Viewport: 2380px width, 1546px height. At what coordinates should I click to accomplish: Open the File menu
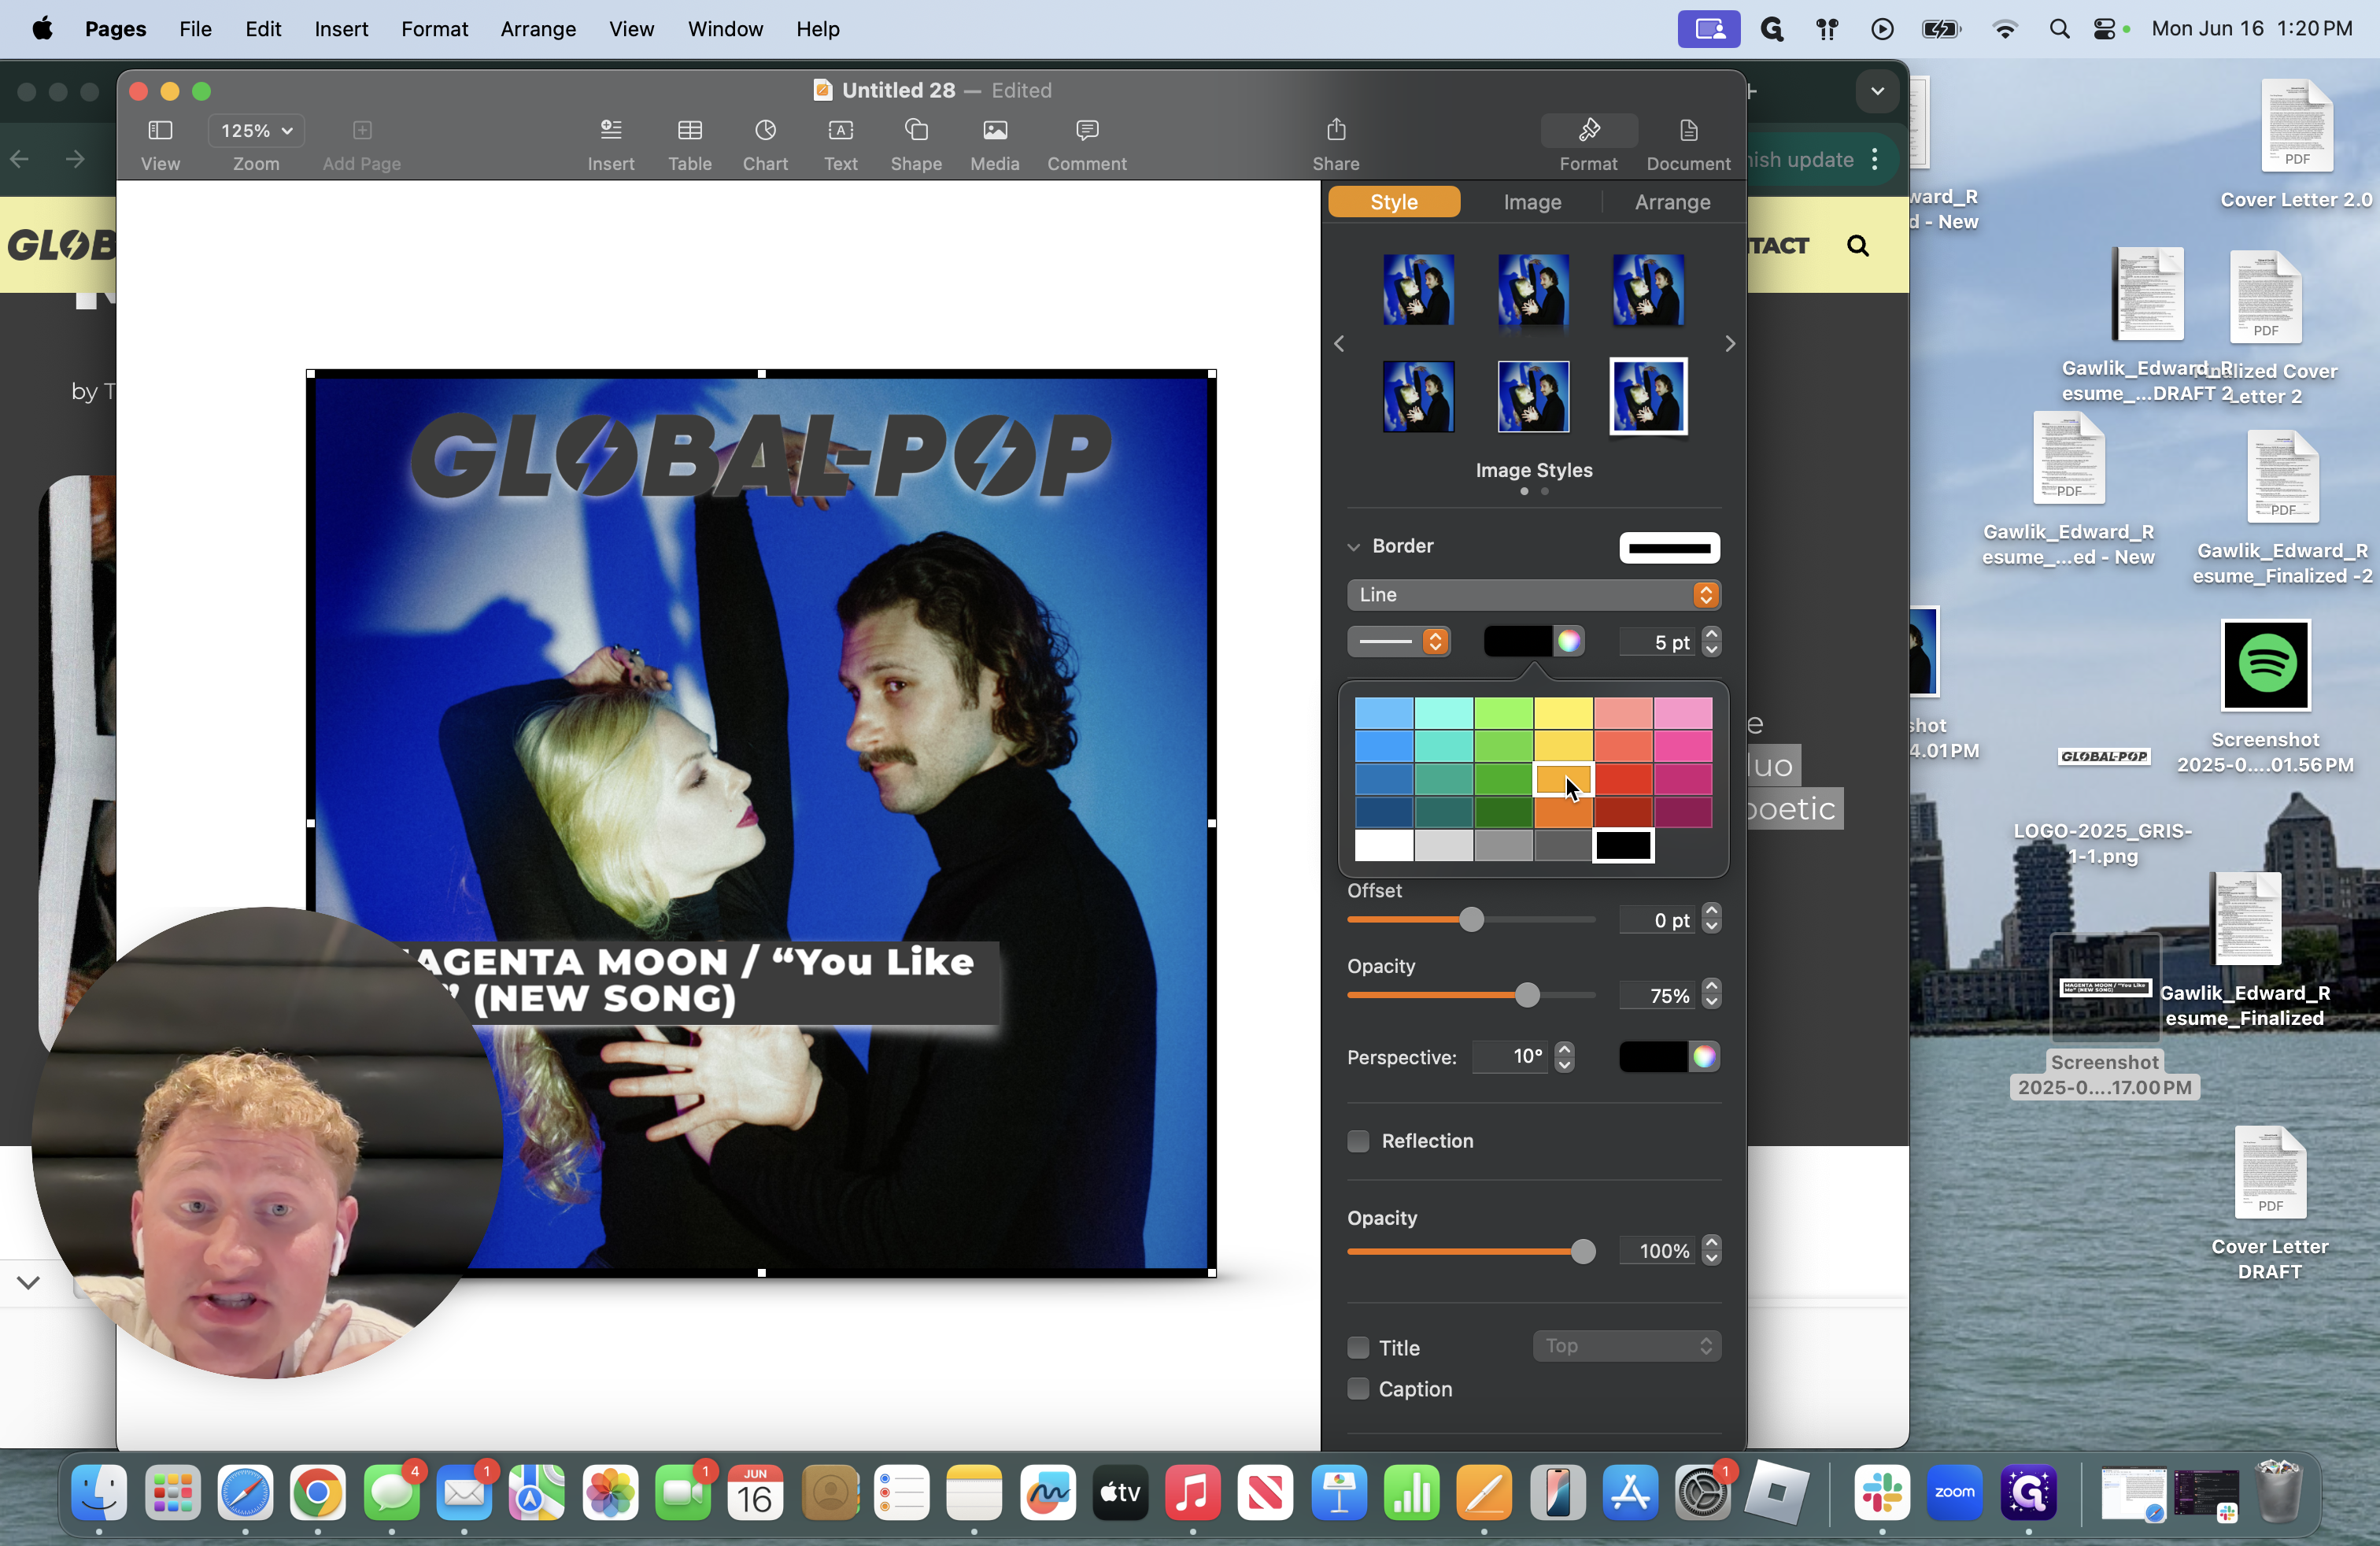[195, 29]
